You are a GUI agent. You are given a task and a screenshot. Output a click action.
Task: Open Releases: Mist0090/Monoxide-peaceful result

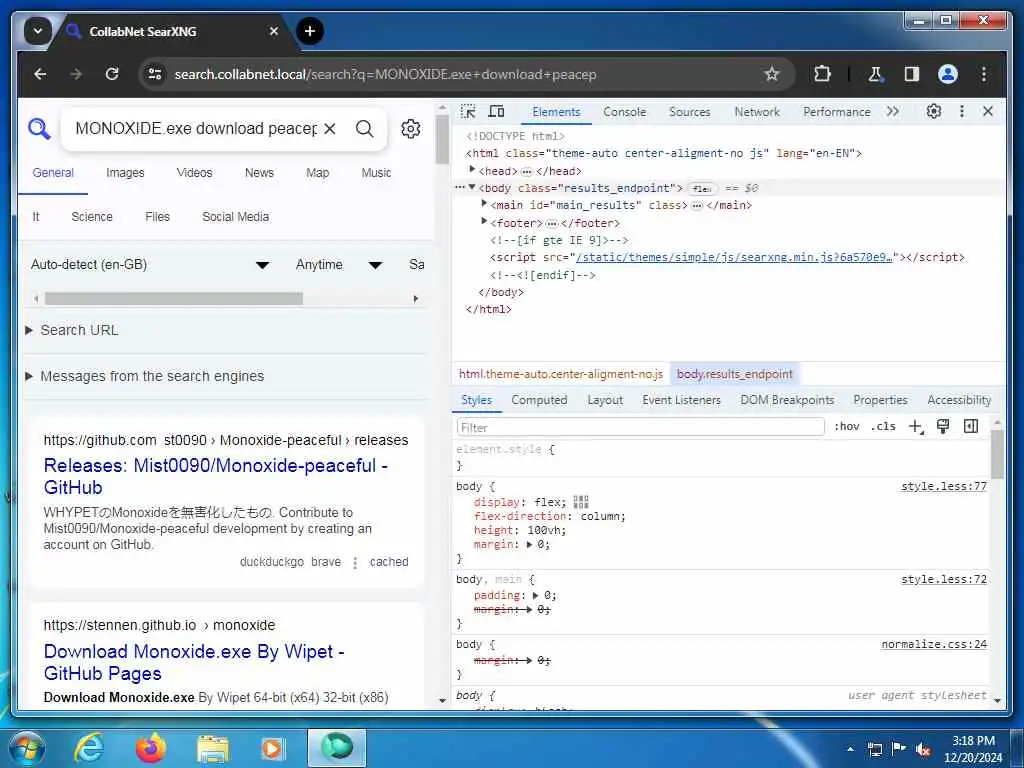pyautogui.click(x=216, y=476)
